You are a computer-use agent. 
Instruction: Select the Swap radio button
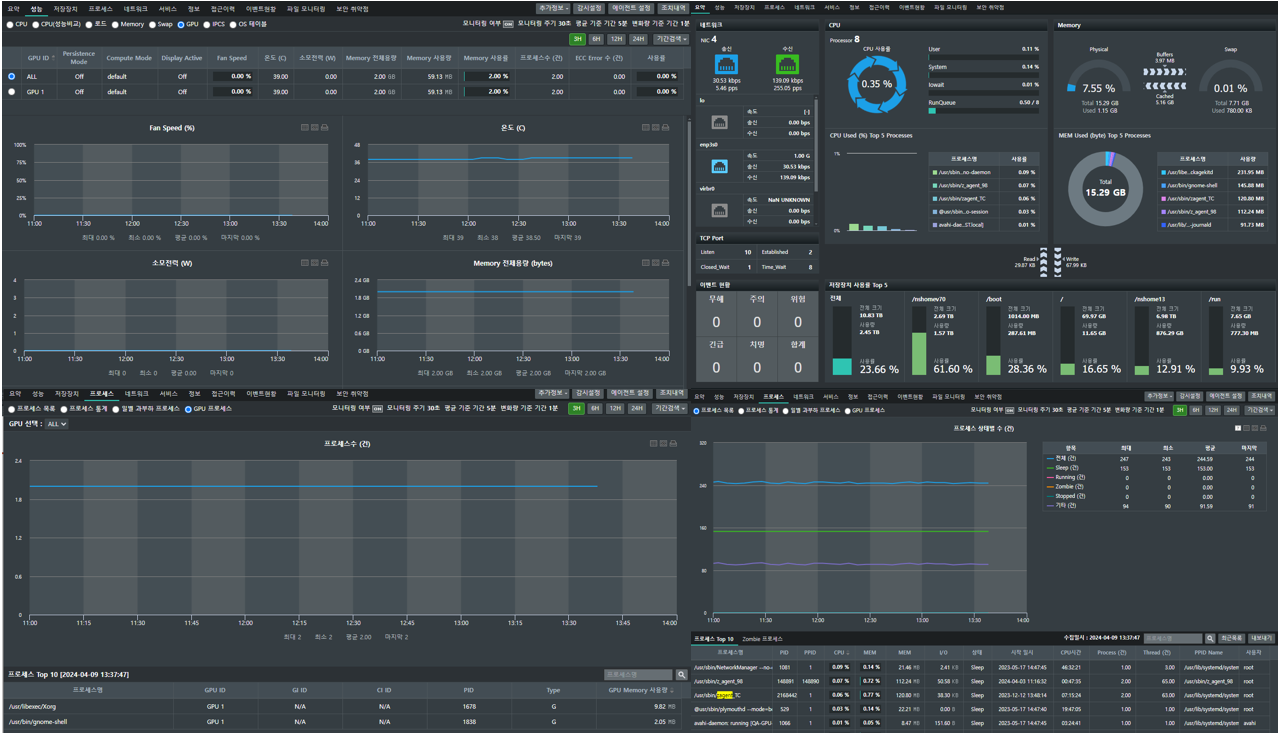point(154,24)
